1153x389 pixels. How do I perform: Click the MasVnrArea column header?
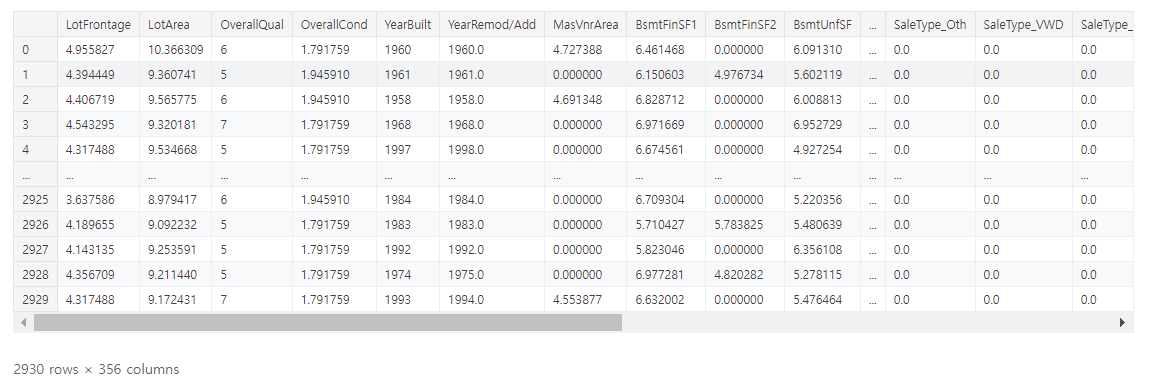(585, 24)
